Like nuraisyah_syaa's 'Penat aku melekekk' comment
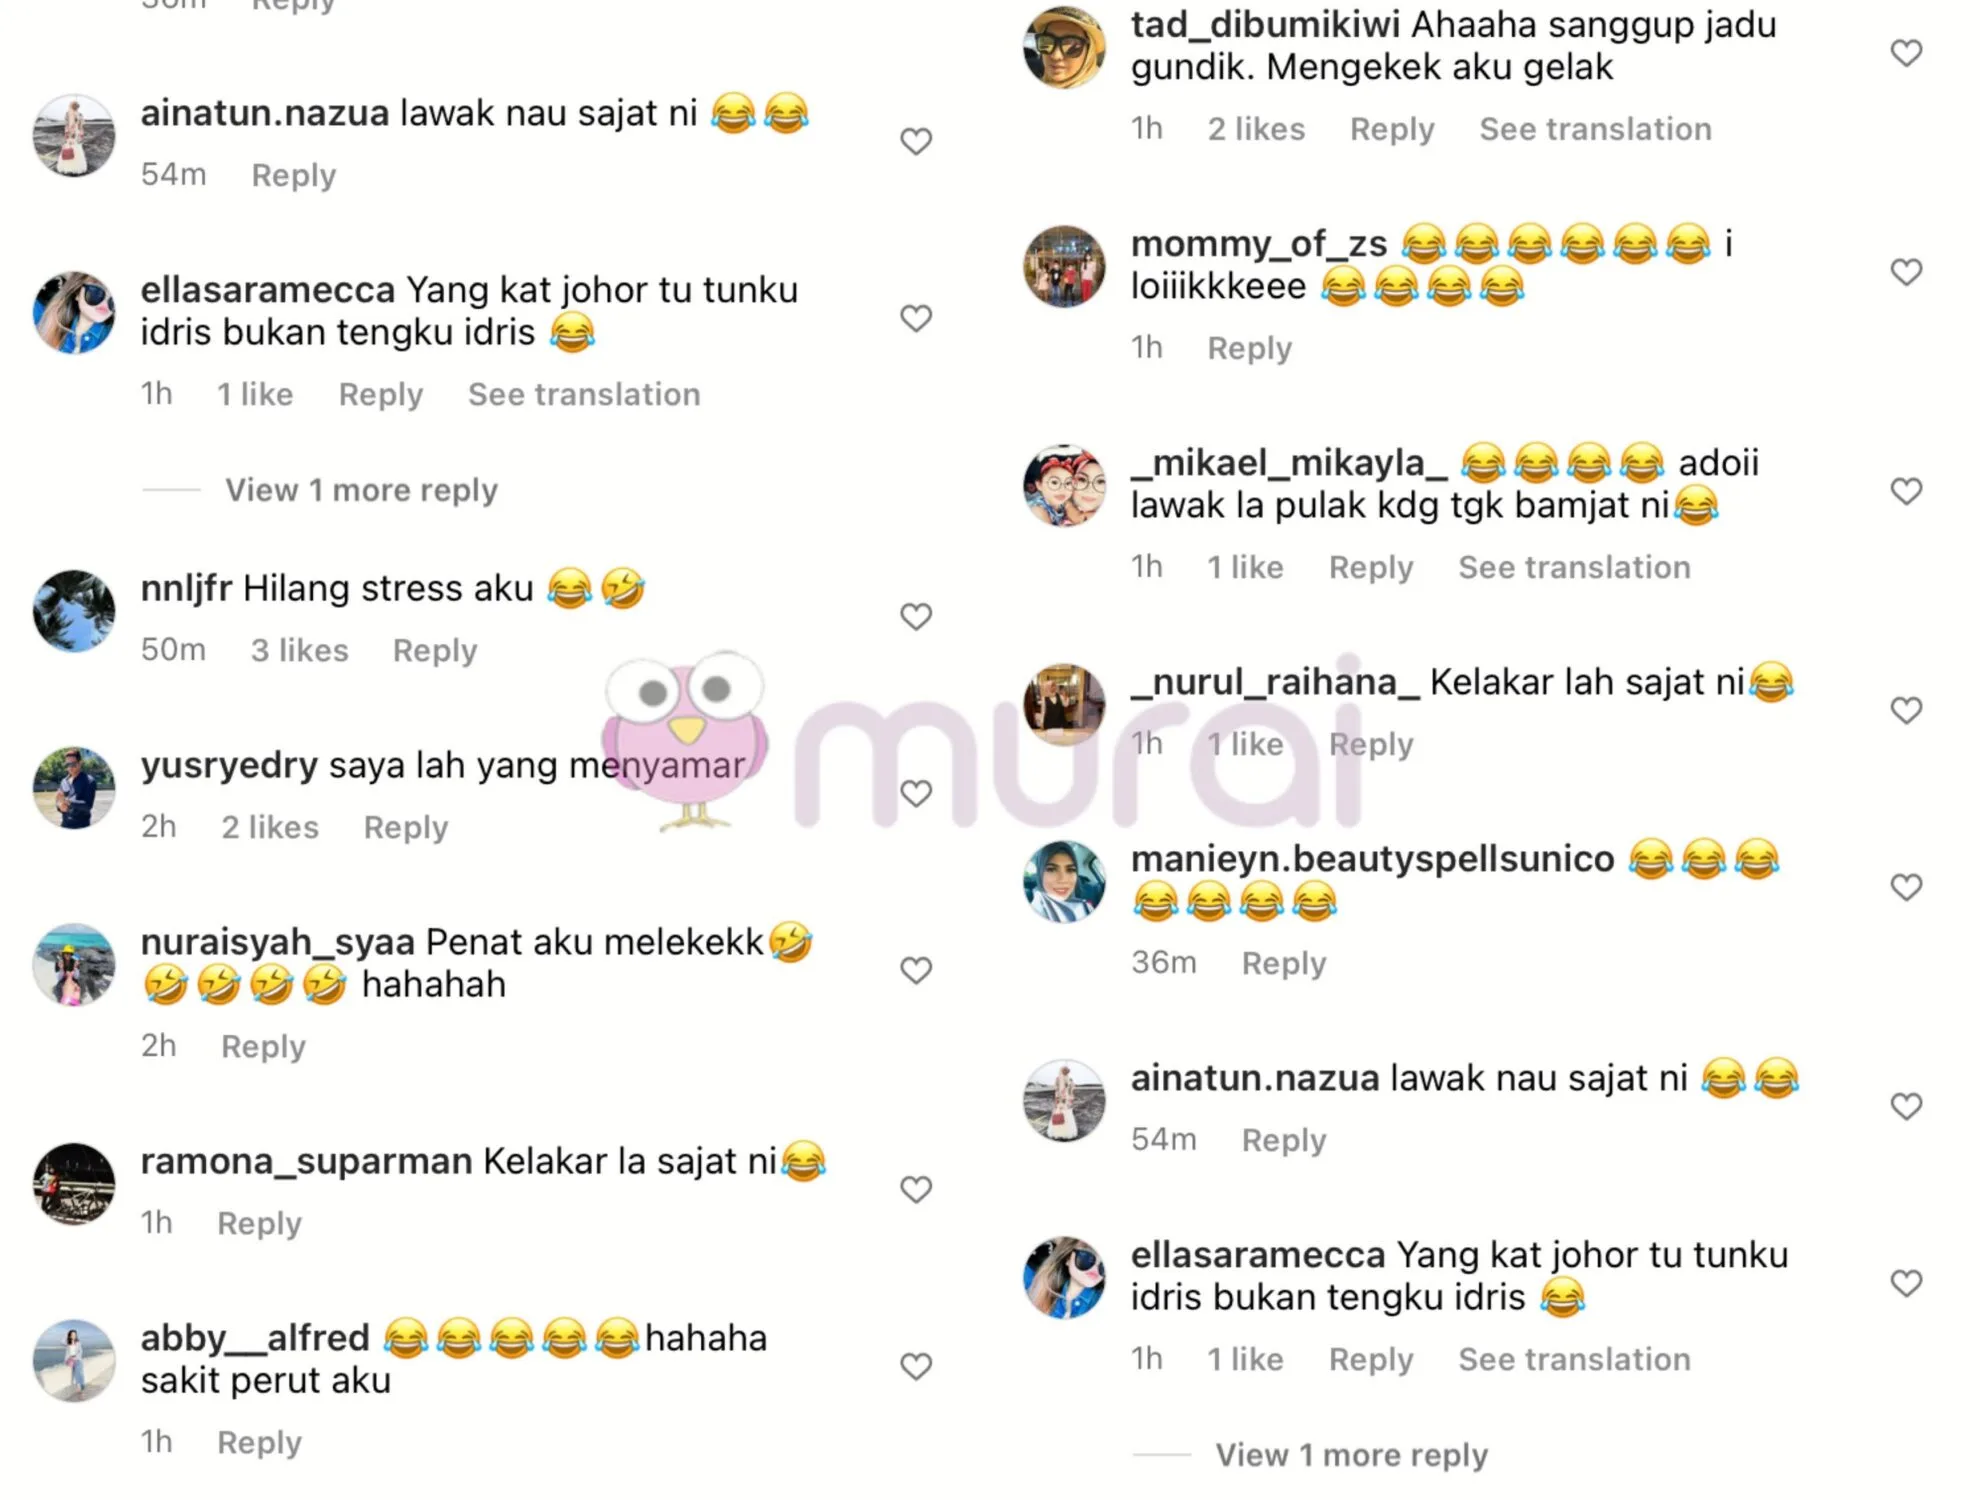Screen dimensions: 1980x1500 [x=916, y=971]
